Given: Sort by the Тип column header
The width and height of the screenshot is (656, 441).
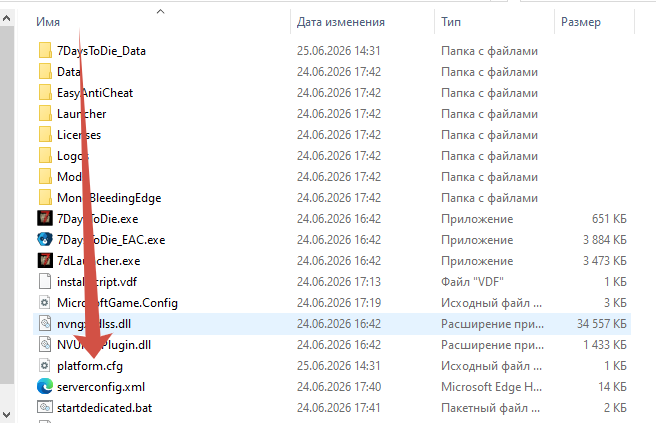Looking at the screenshot, I should click(x=451, y=22).
